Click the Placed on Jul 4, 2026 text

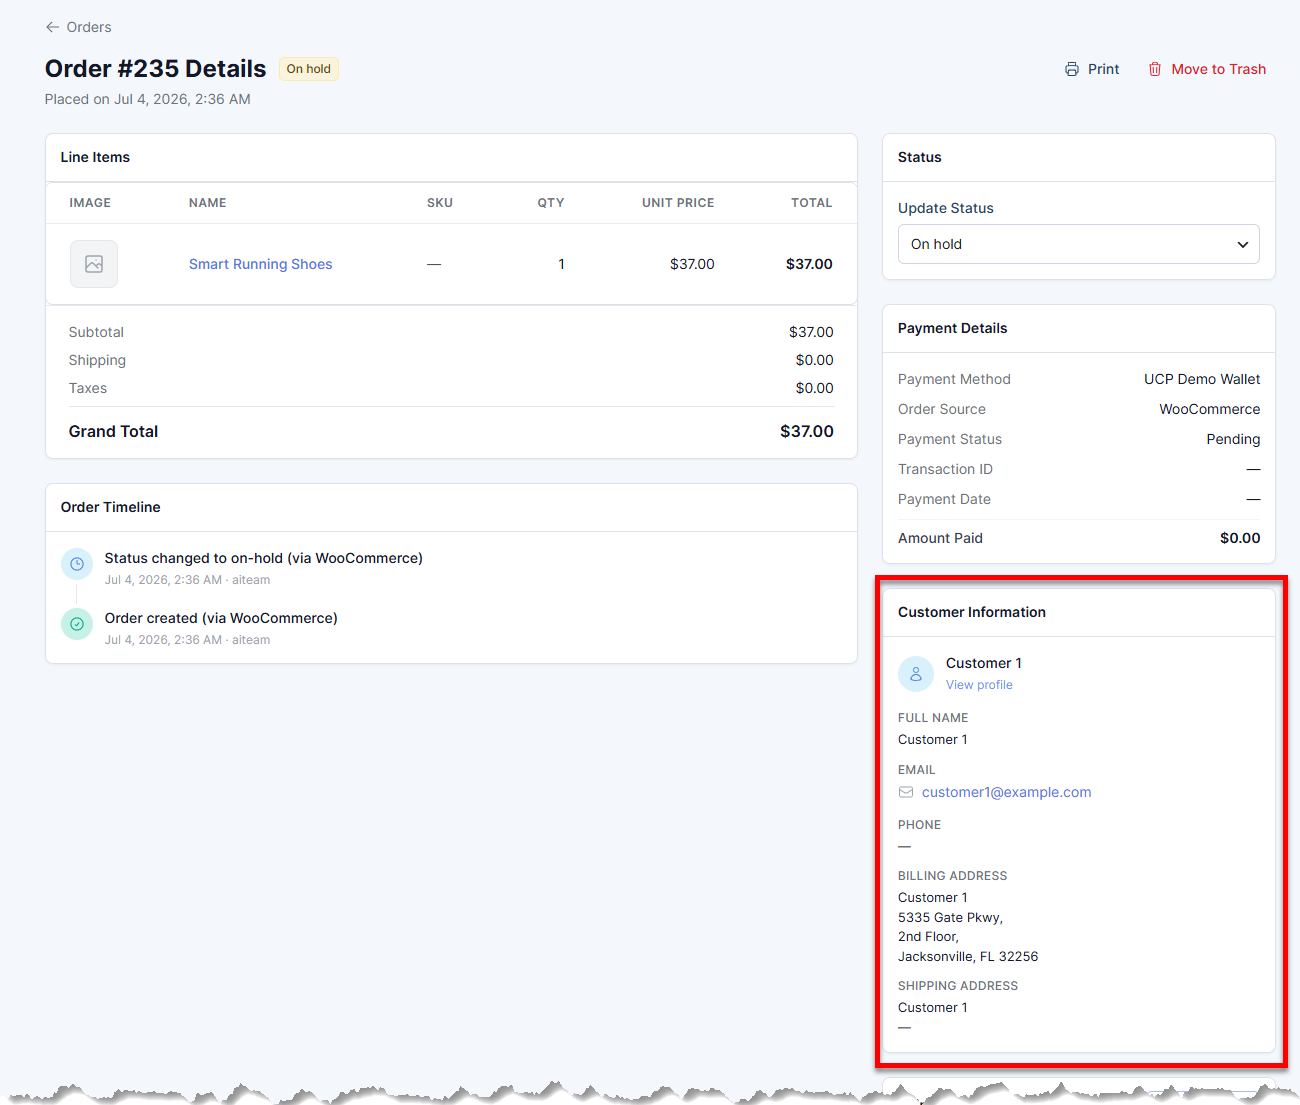148,99
